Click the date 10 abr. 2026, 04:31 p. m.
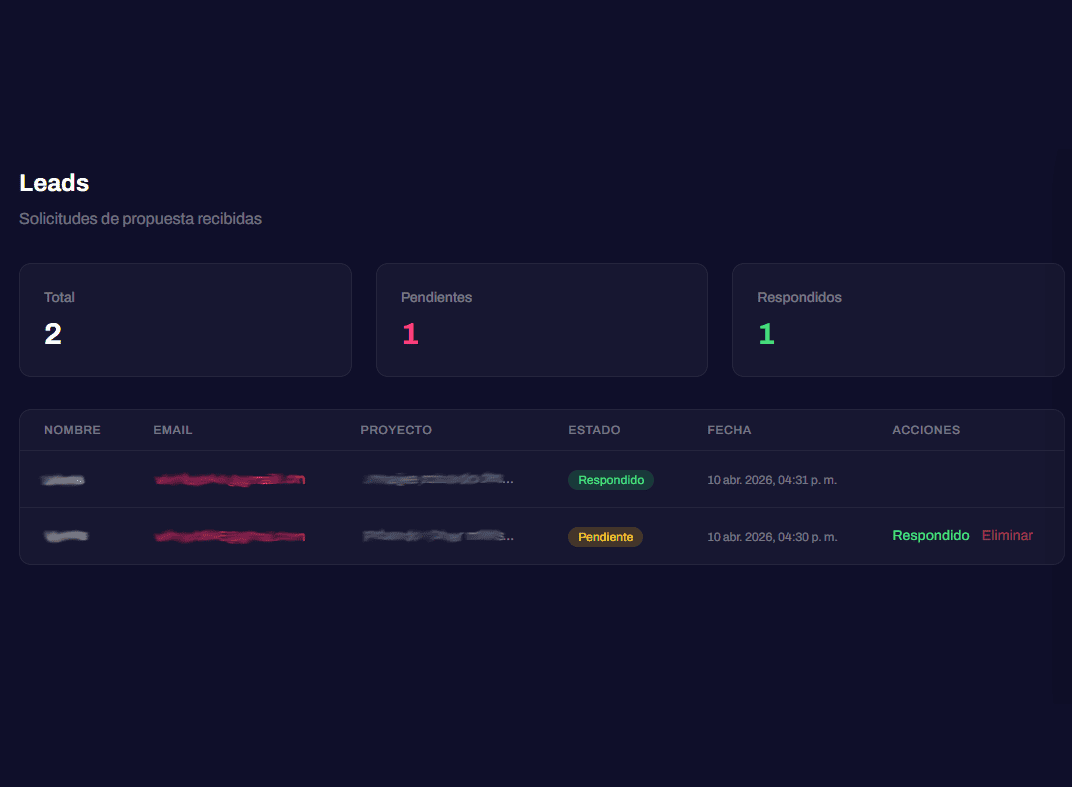 click(772, 480)
